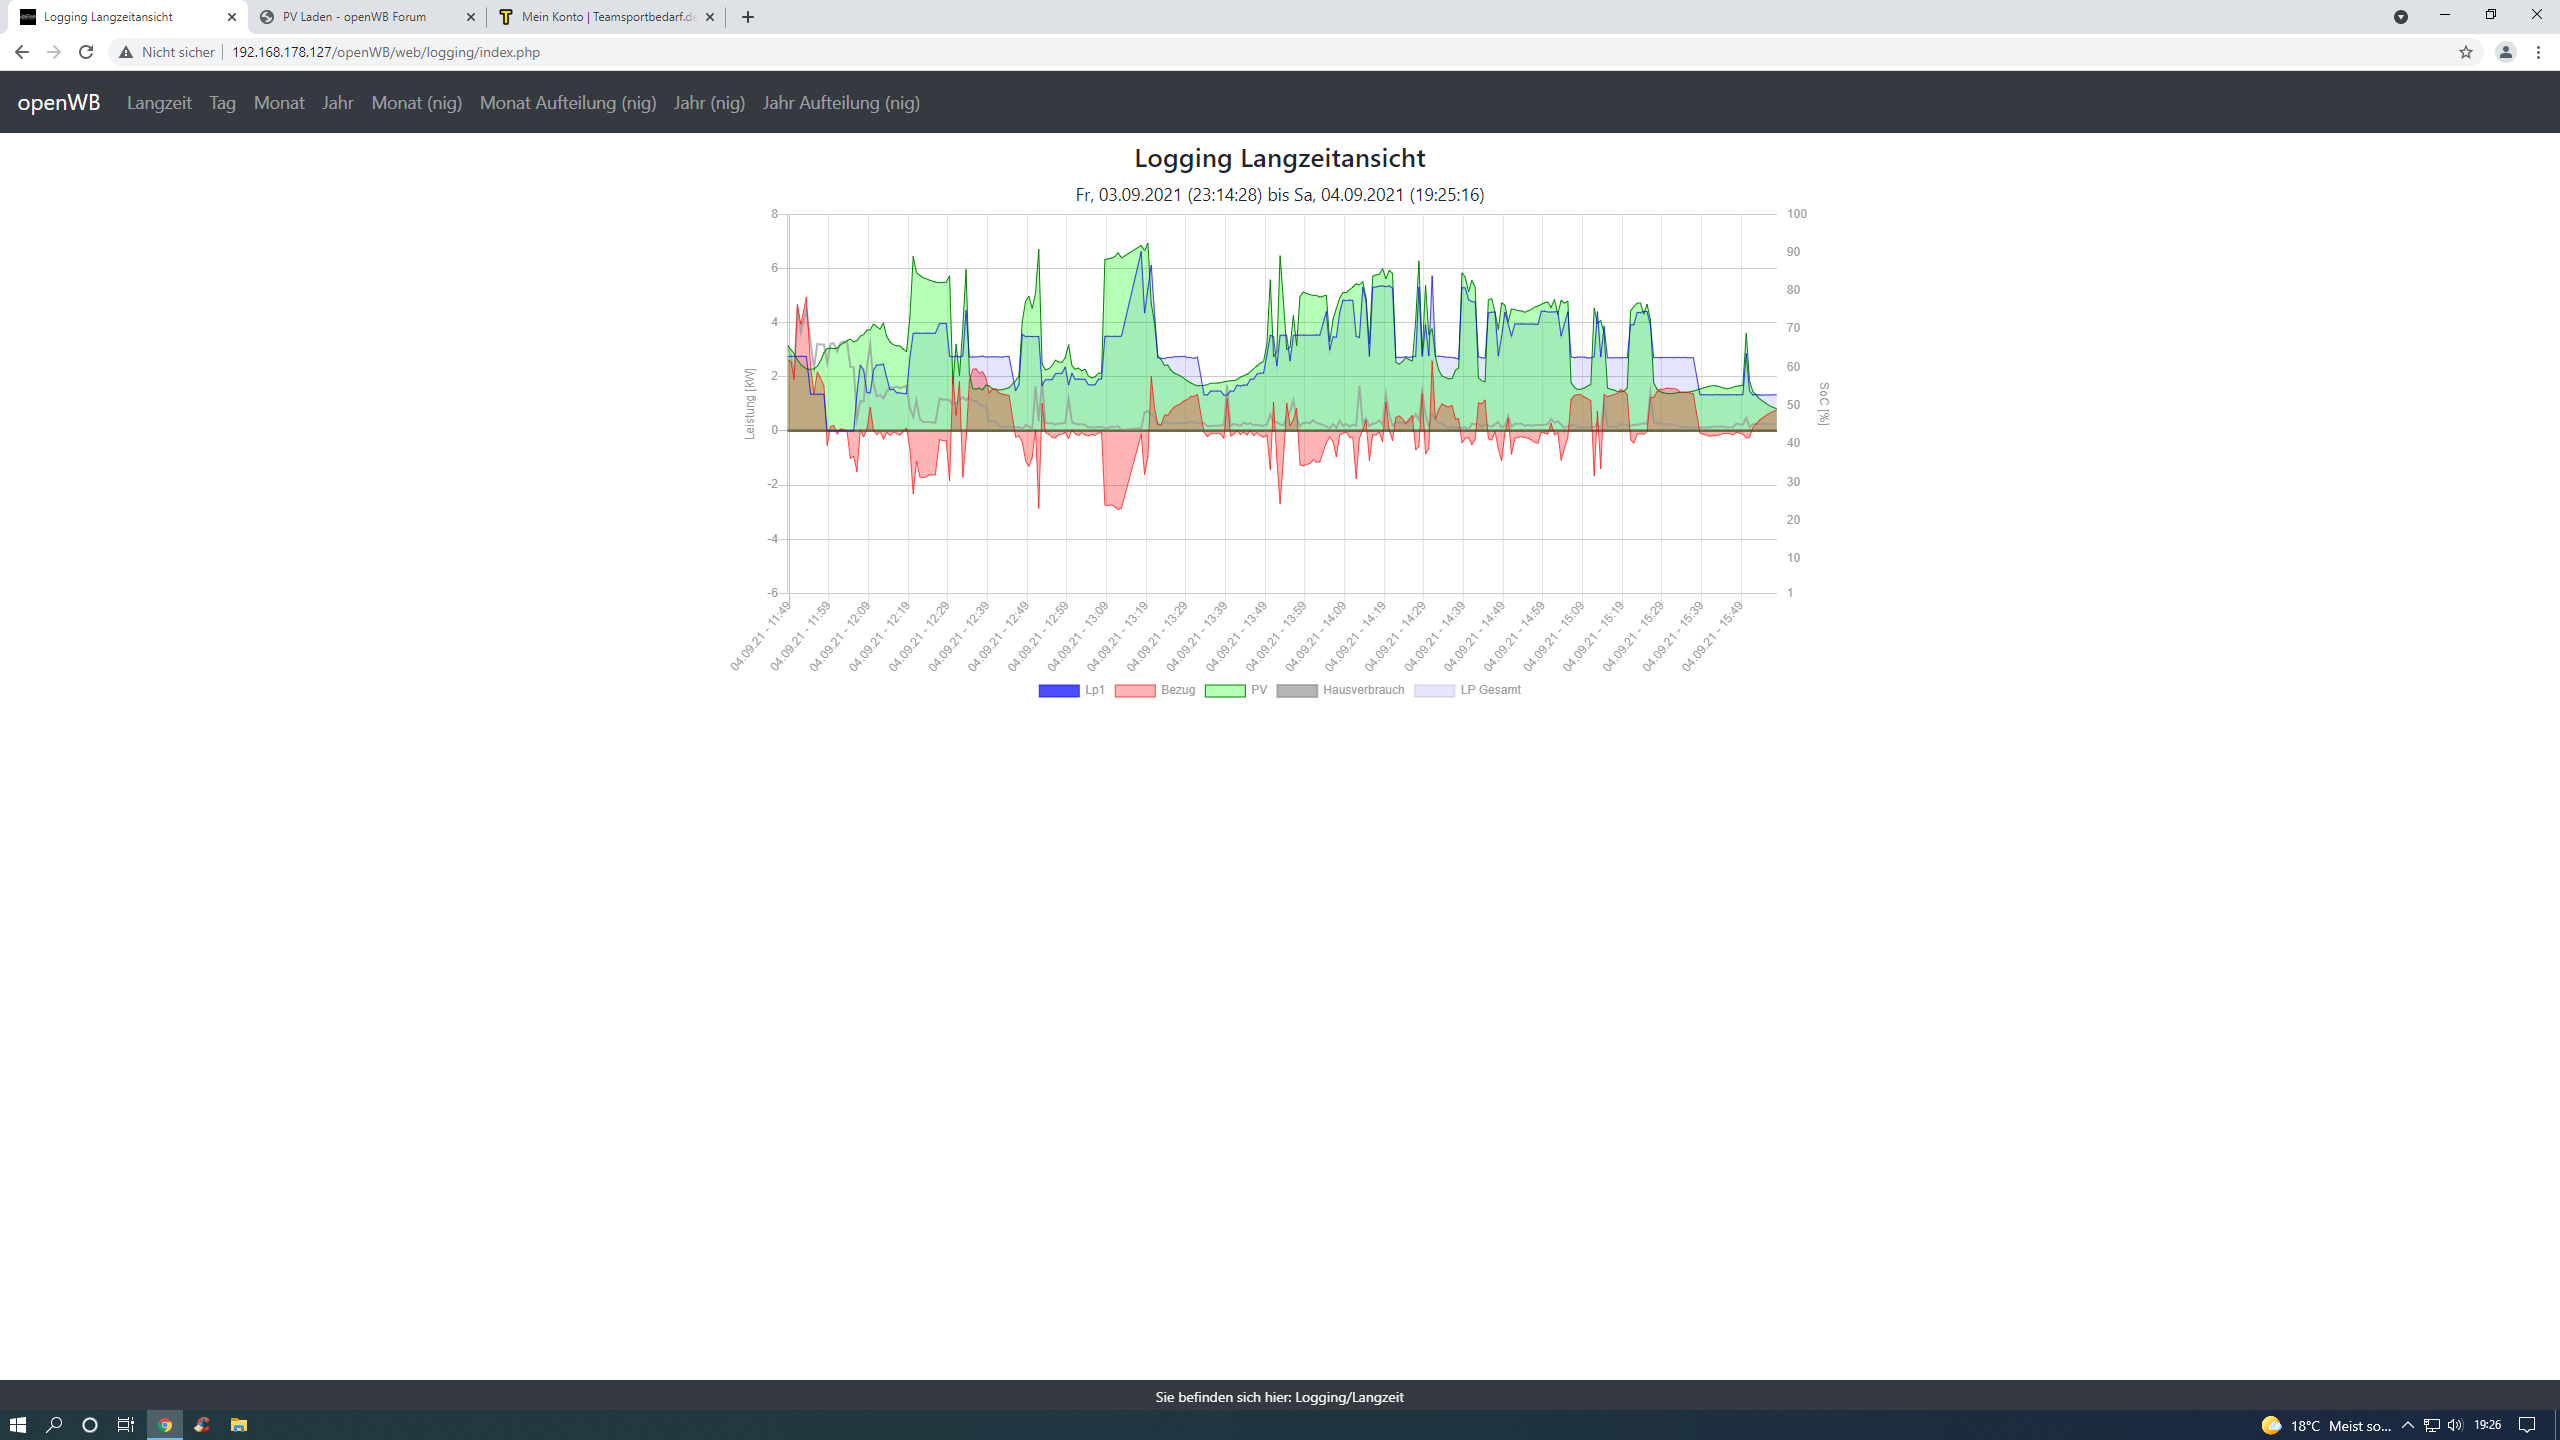Open the Chrome three-dot menu
The image size is (2560, 1440).
pos(2539,52)
